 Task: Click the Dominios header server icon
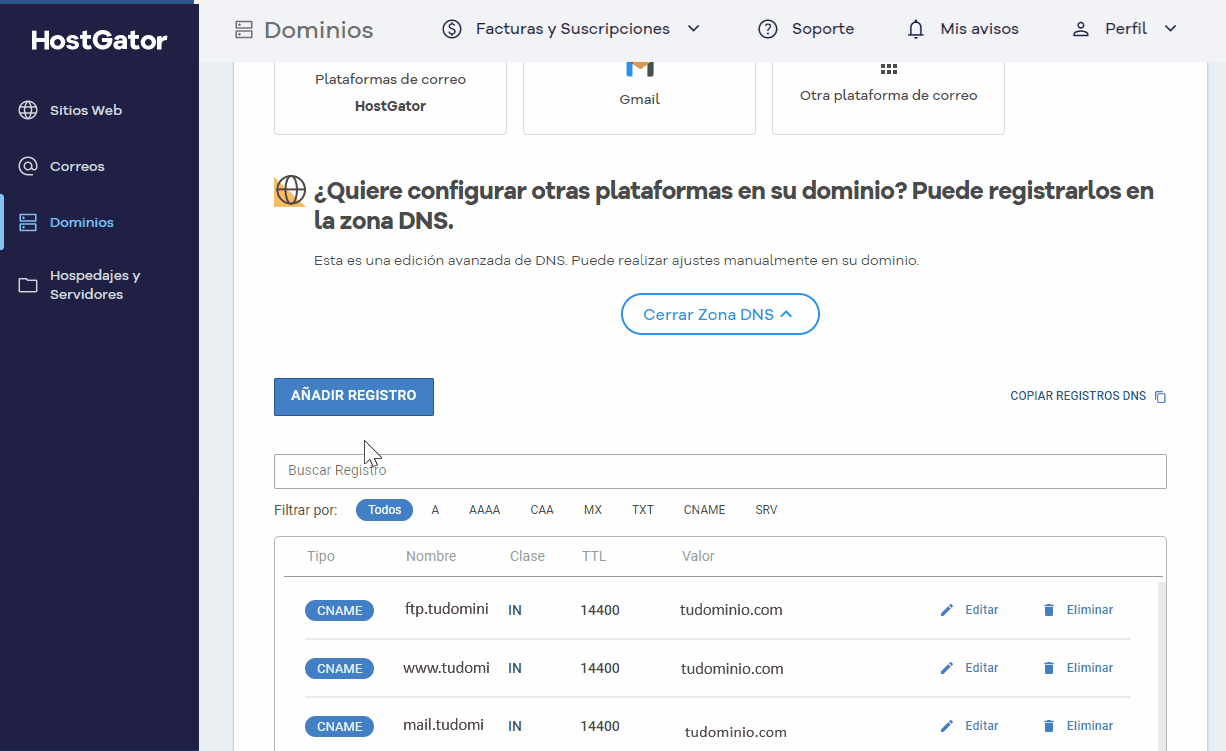click(244, 30)
